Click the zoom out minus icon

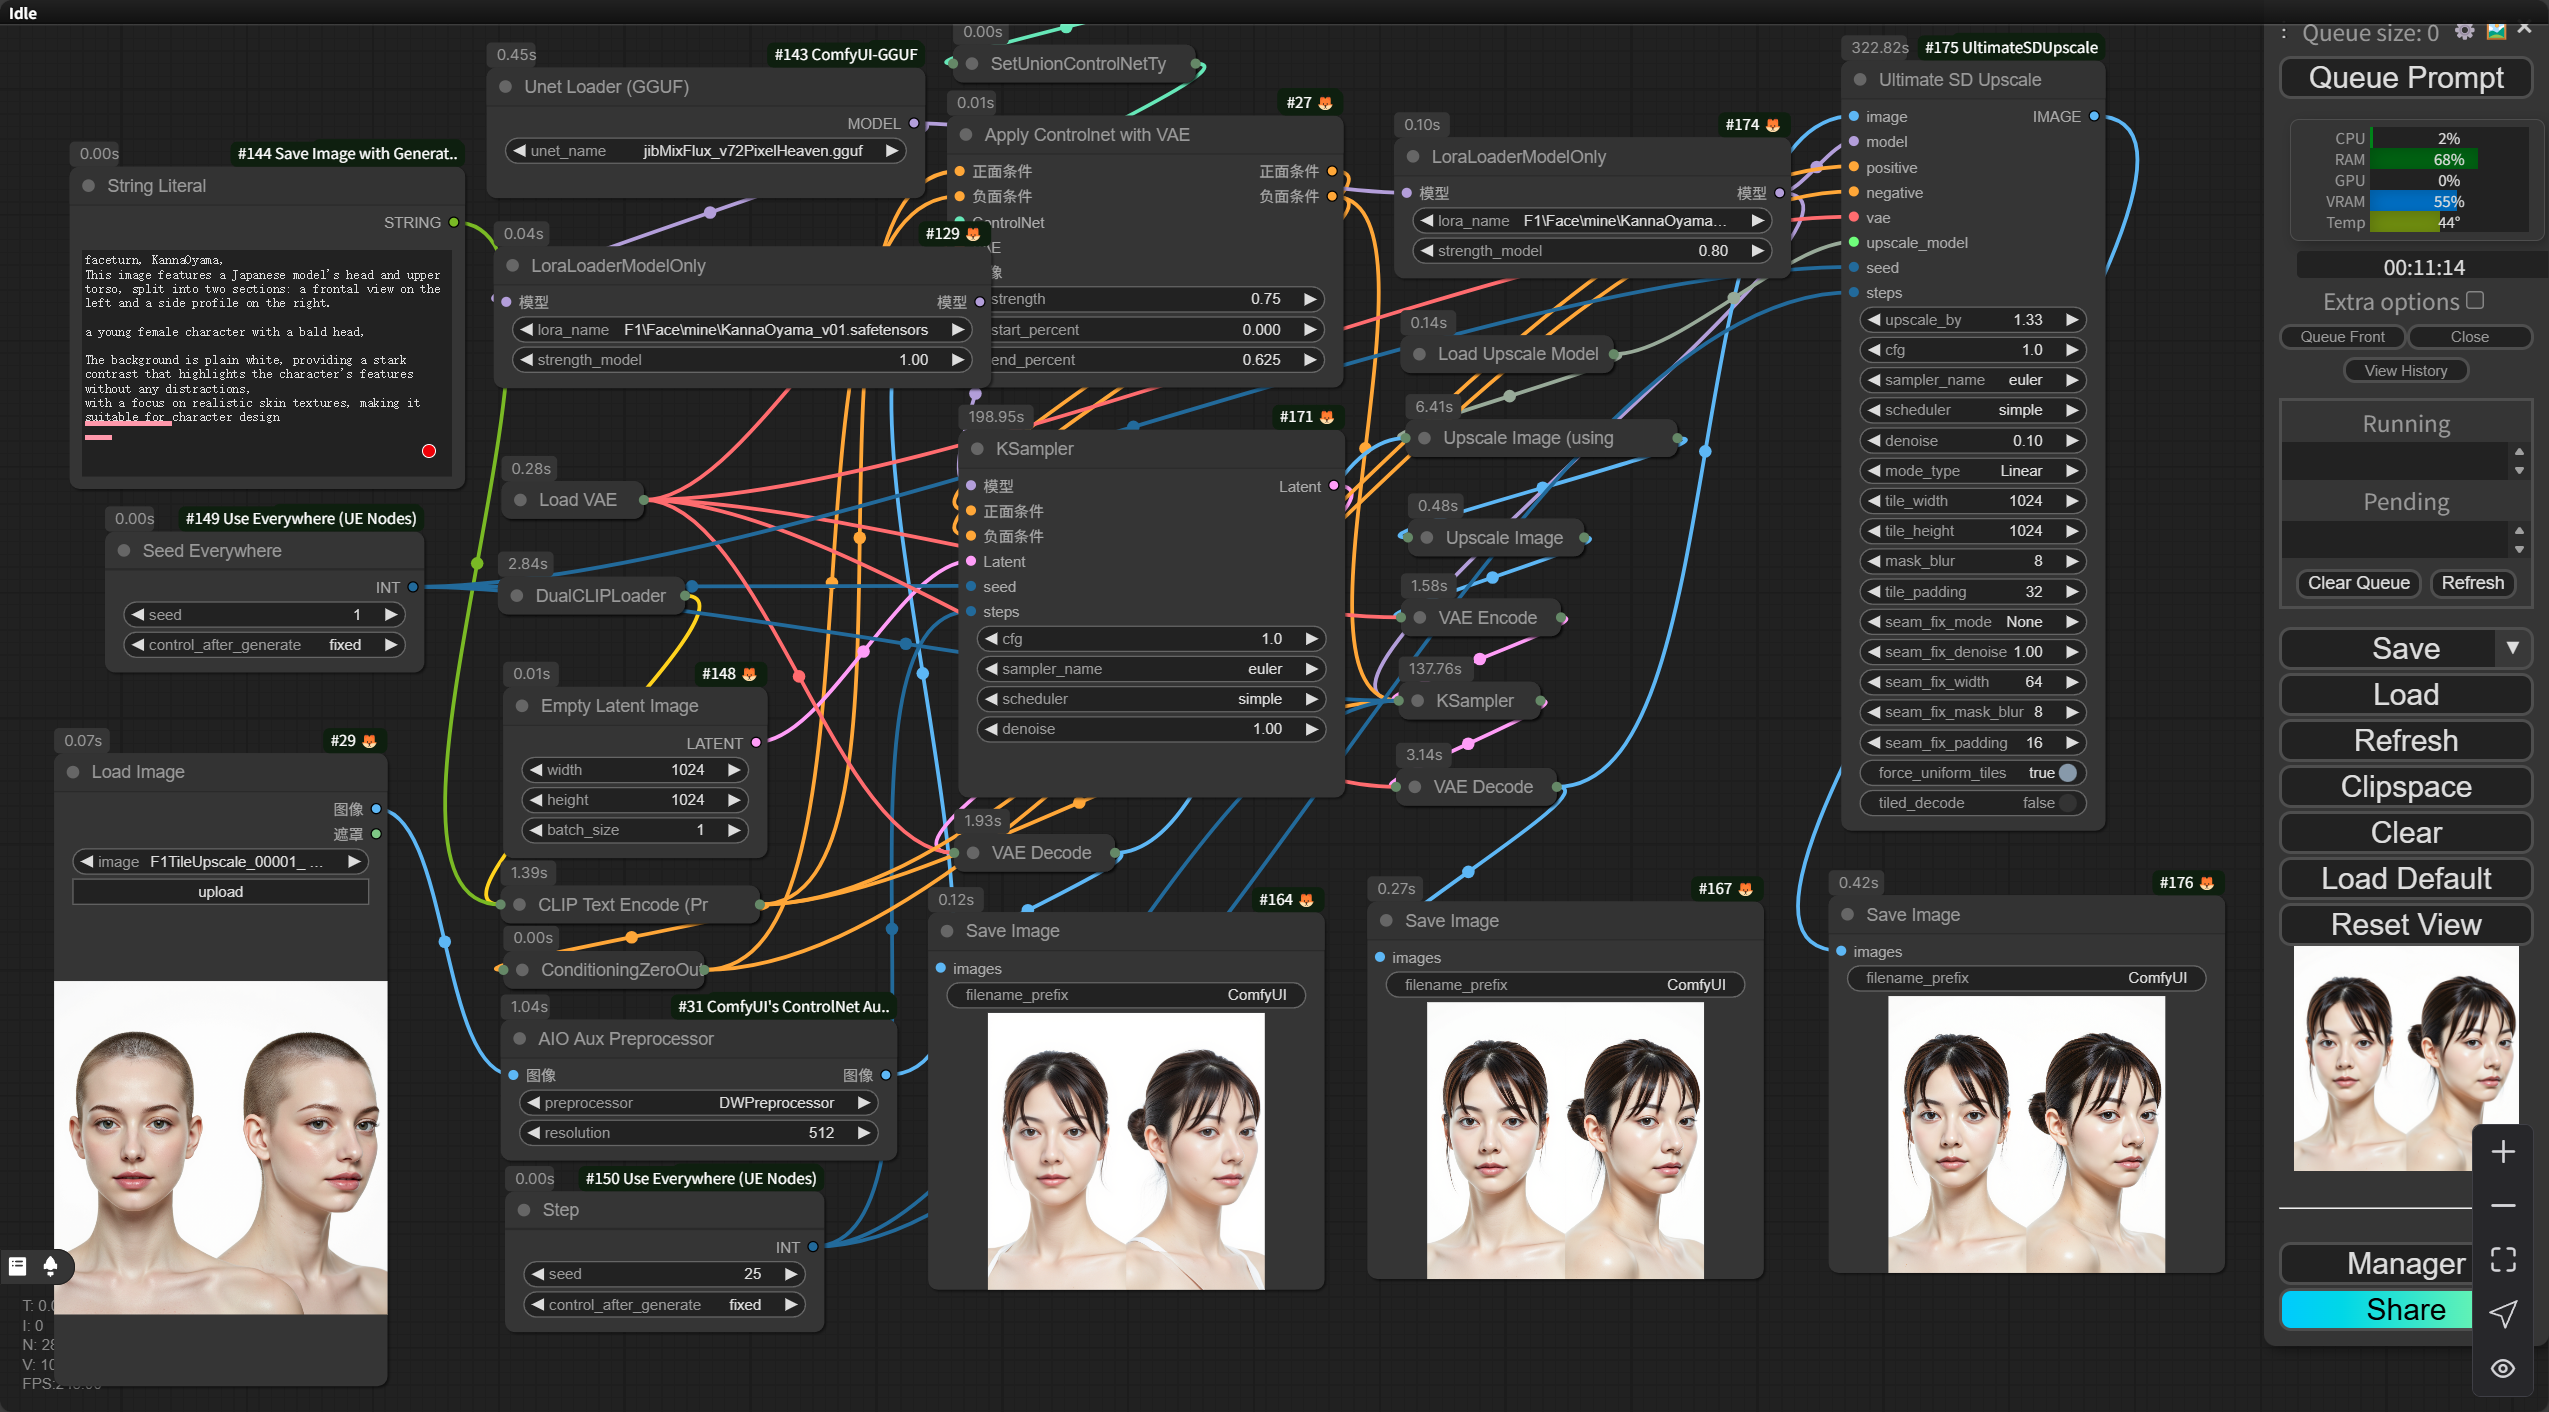coord(2502,1206)
